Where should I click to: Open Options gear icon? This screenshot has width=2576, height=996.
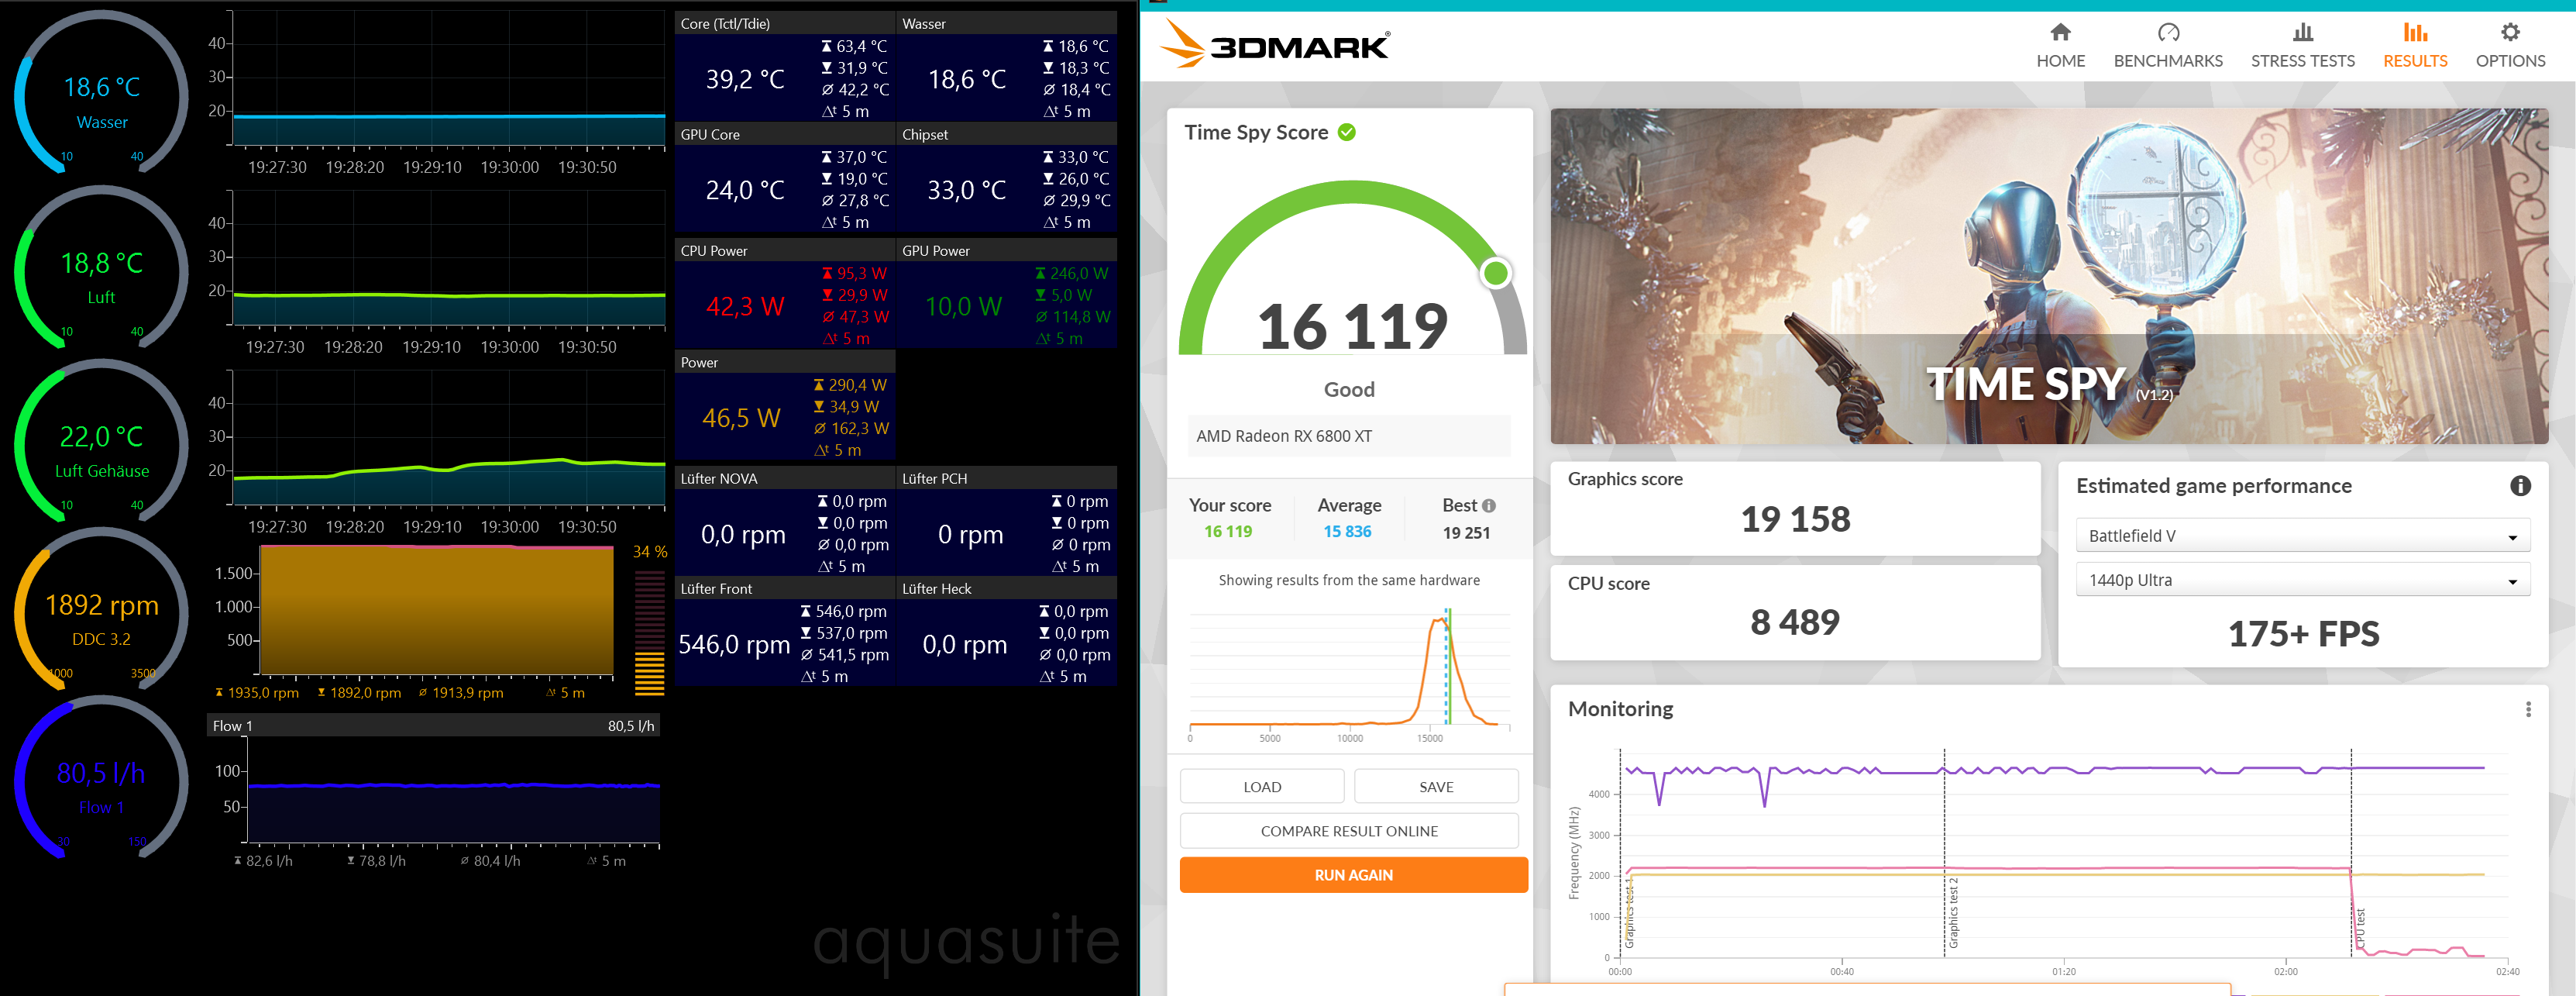[x=2509, y=32]
